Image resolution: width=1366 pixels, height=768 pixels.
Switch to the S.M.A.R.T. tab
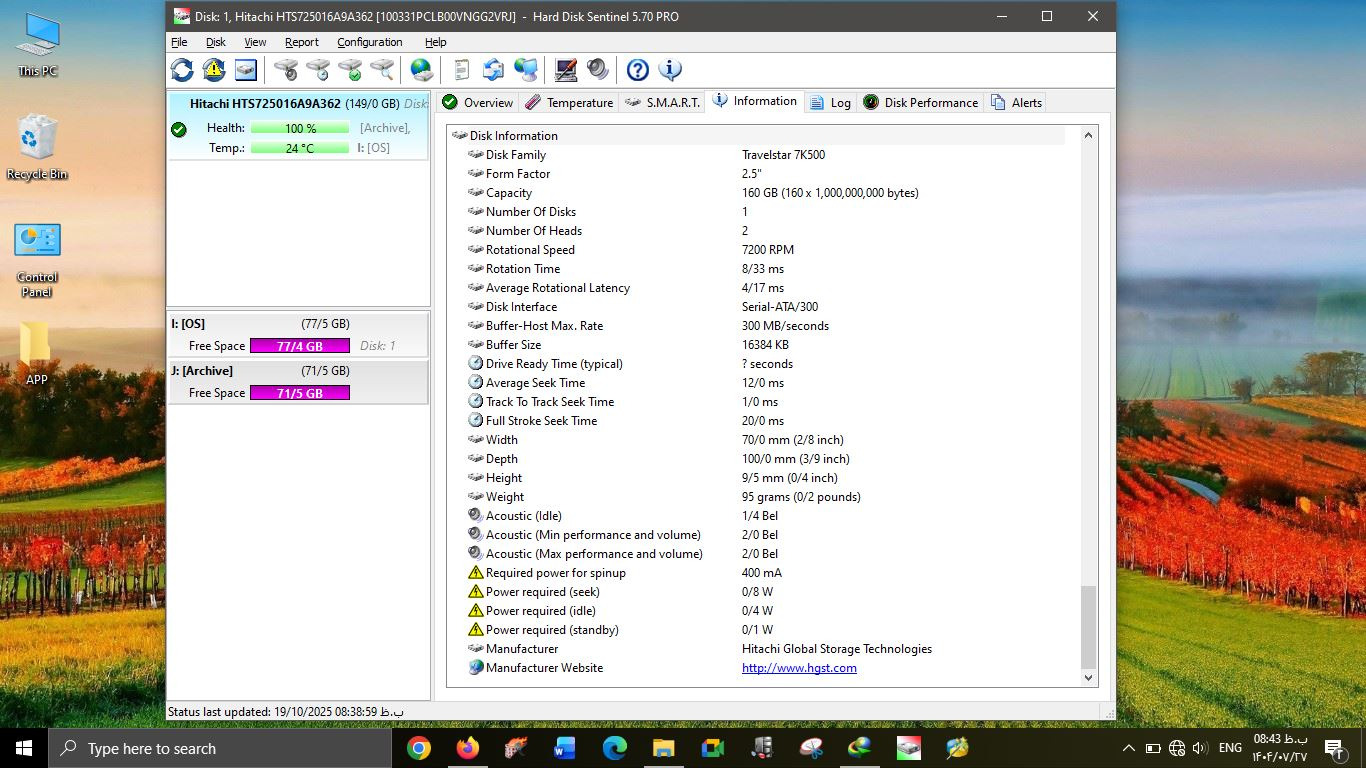point(662,102)
